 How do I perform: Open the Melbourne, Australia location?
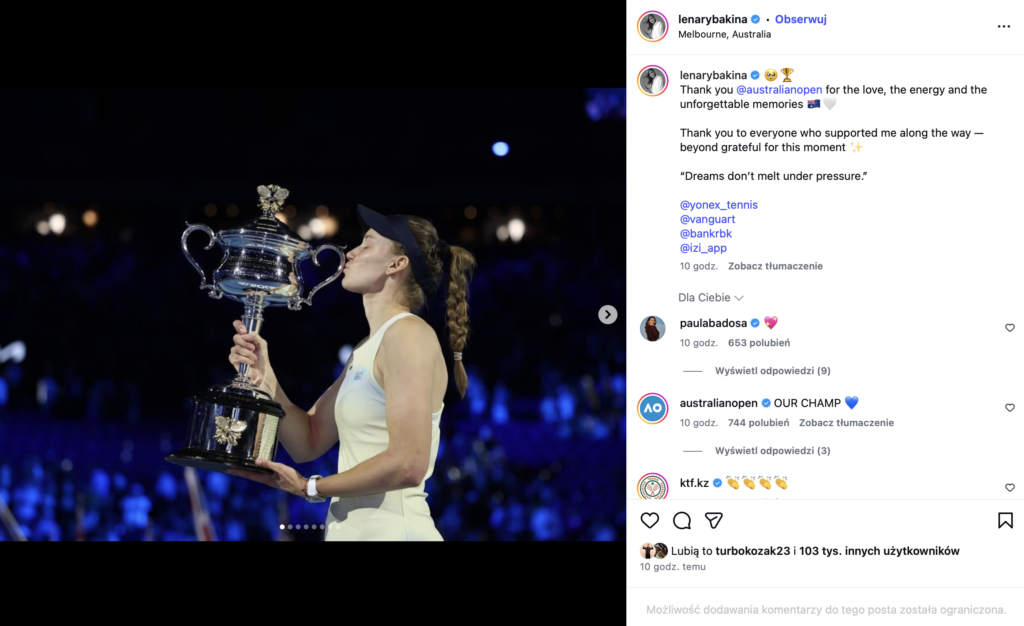(x=724, y=34)
